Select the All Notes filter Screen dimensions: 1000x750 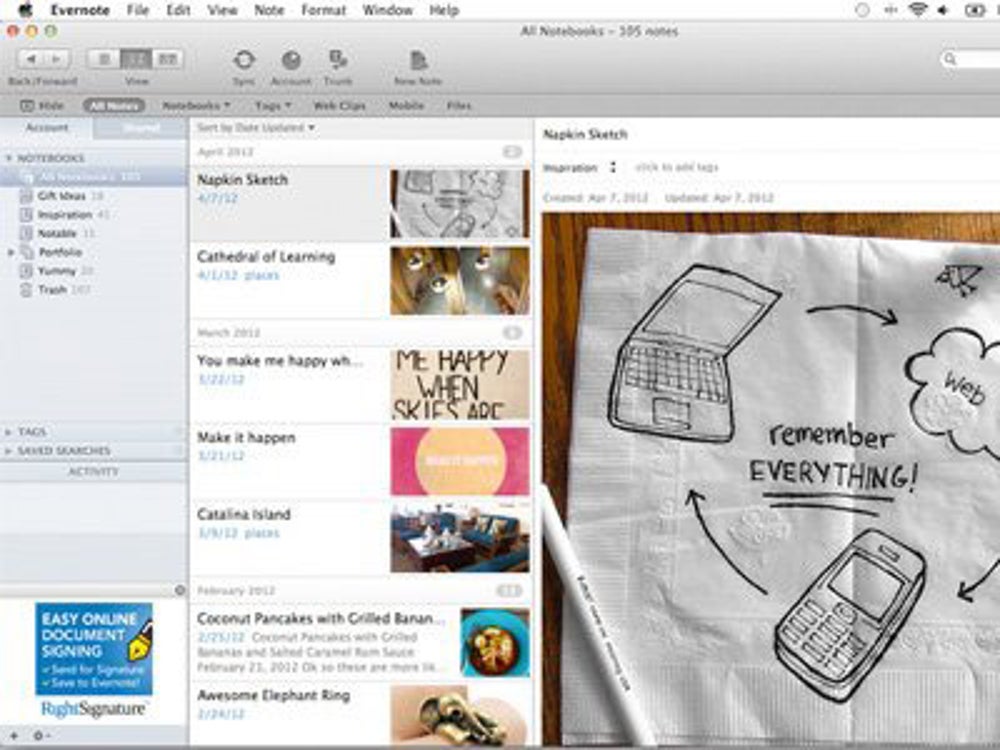pyautogui.click(x=114, y=106)
